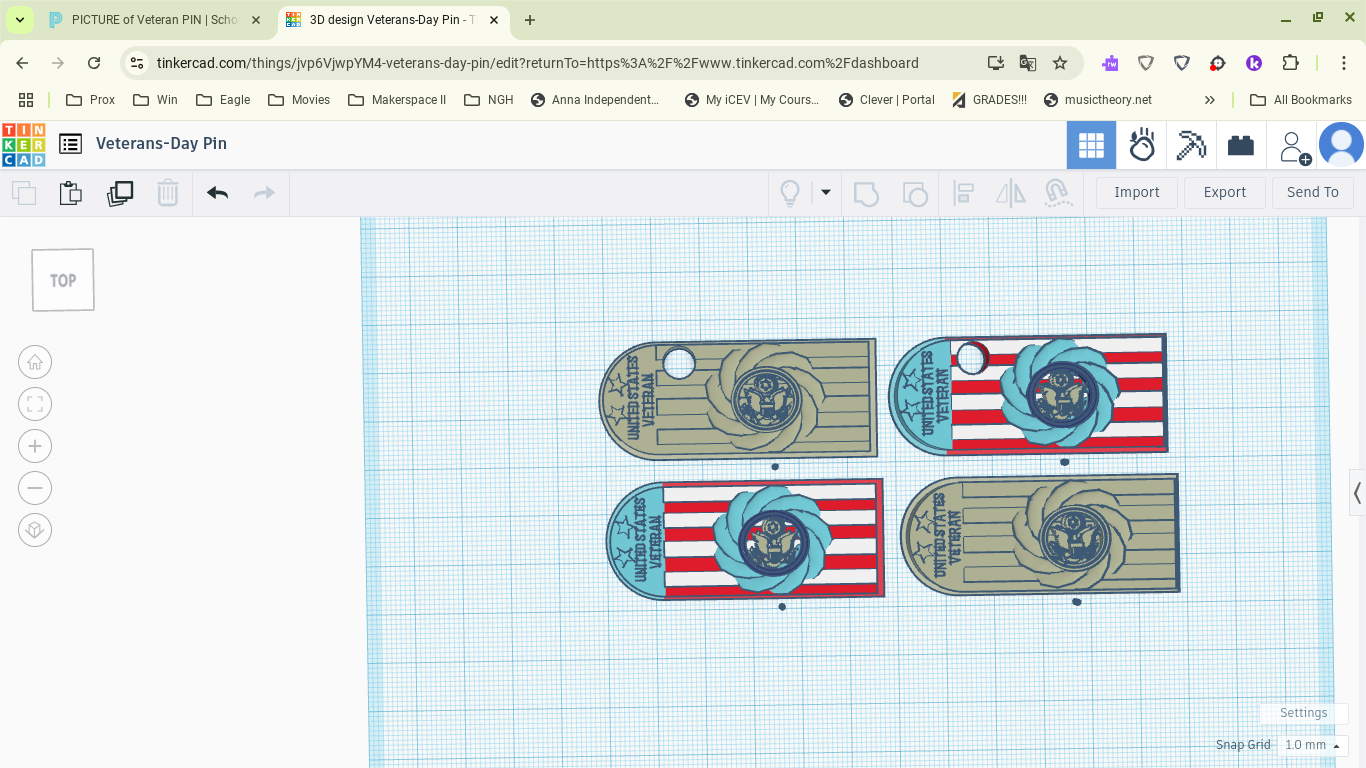Click the translate page icon
The width and height of the screenshot is (1366, 768).
pyautogui.click(x=1028, y=63)
